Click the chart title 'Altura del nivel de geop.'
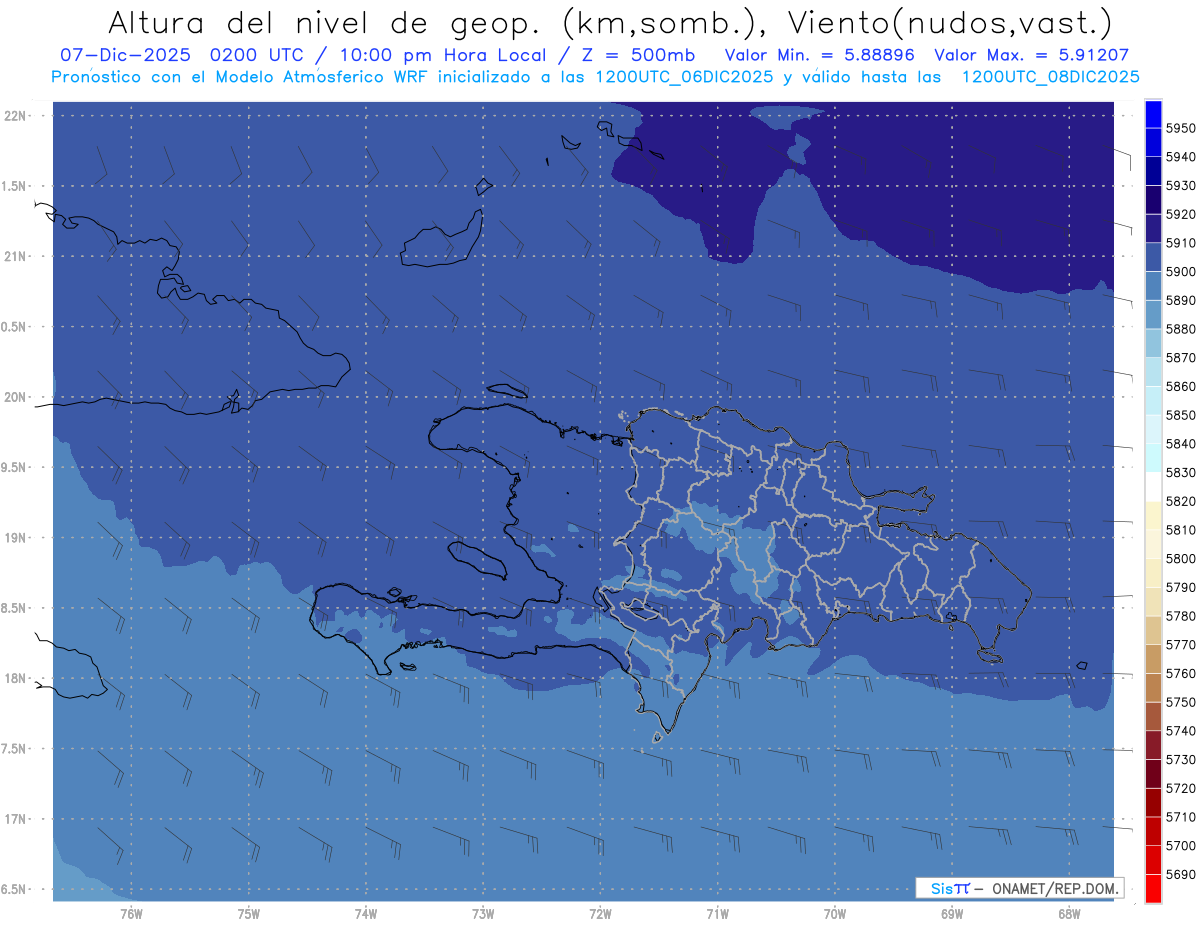Screen dimensions: 1200x927 click(x=327, y=22)
